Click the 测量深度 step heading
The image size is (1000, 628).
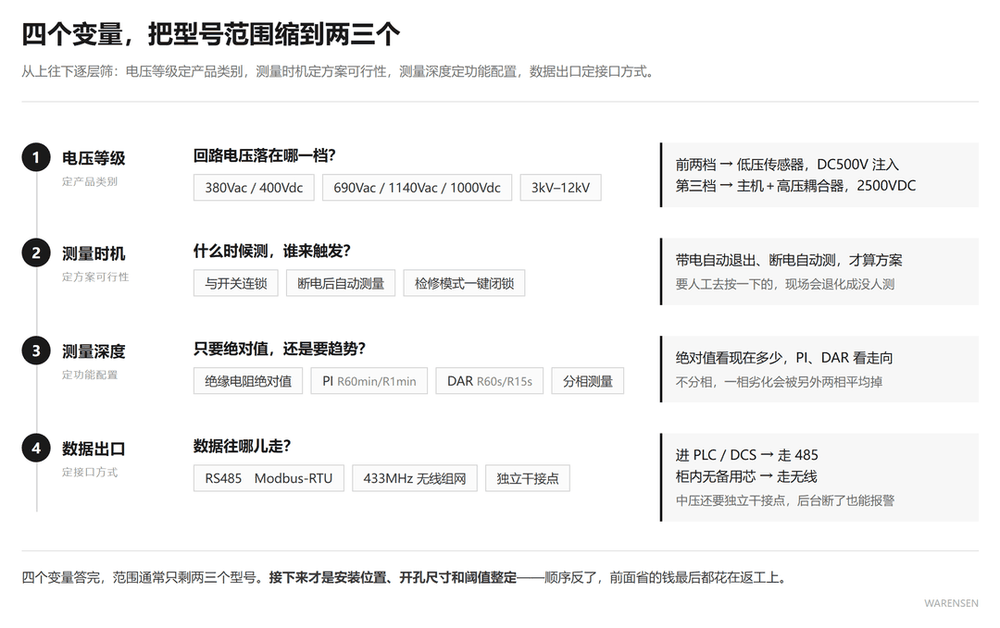point(94,351)
